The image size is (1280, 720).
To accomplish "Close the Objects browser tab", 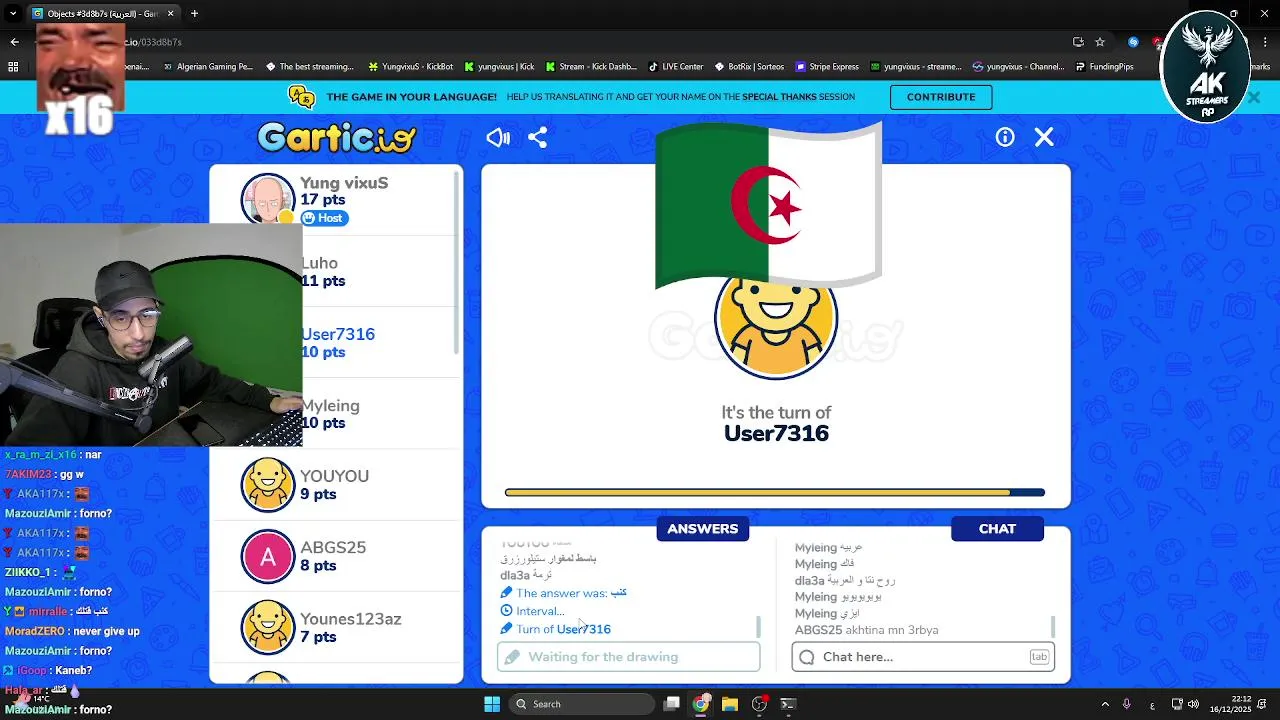I will 170,13.
